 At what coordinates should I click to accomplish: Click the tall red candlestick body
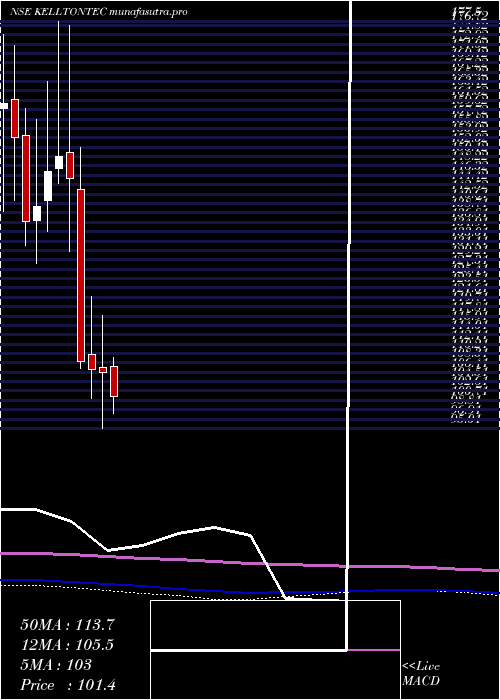point(81,275)
